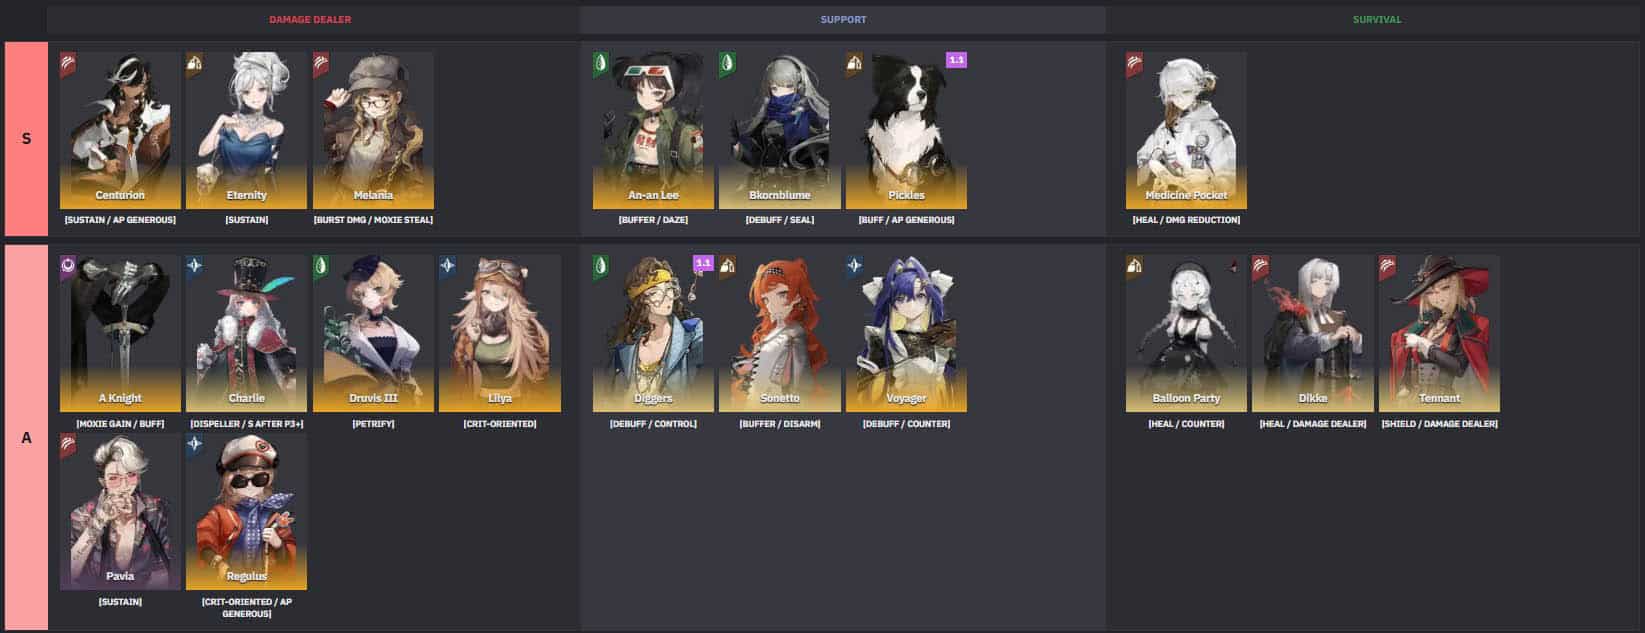Screen dimensions: 1645x633
Task: Click the Star afflatus icon on Charlie's card
Action: (194, 267)
